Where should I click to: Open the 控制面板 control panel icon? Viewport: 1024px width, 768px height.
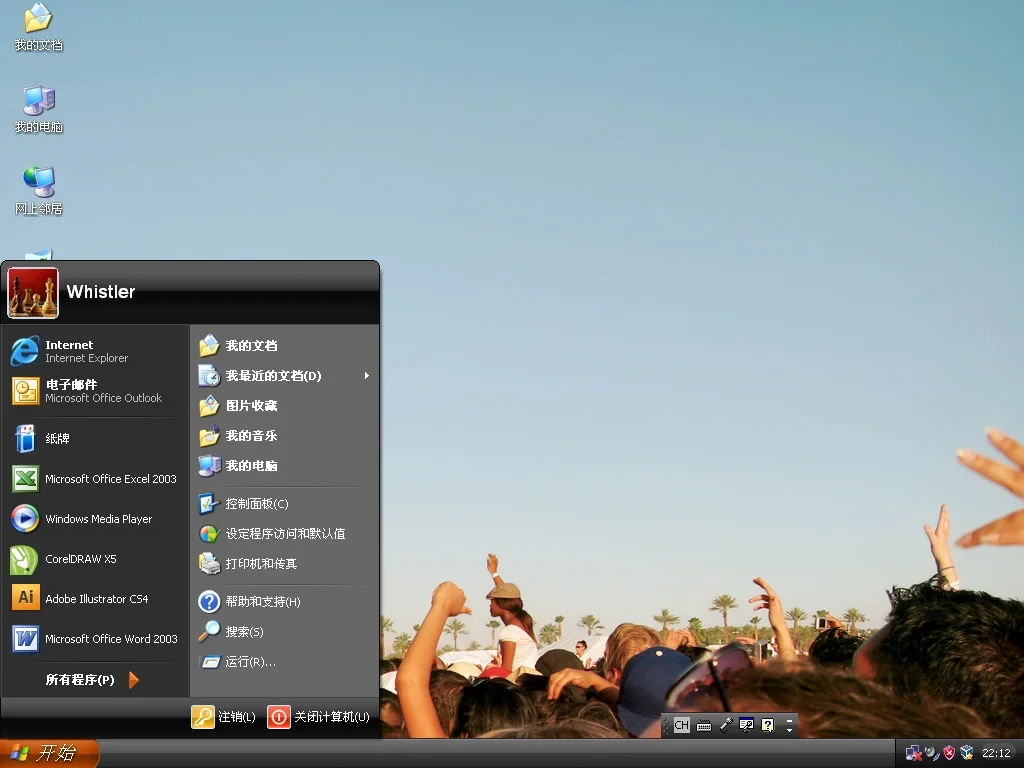(209, 504)
